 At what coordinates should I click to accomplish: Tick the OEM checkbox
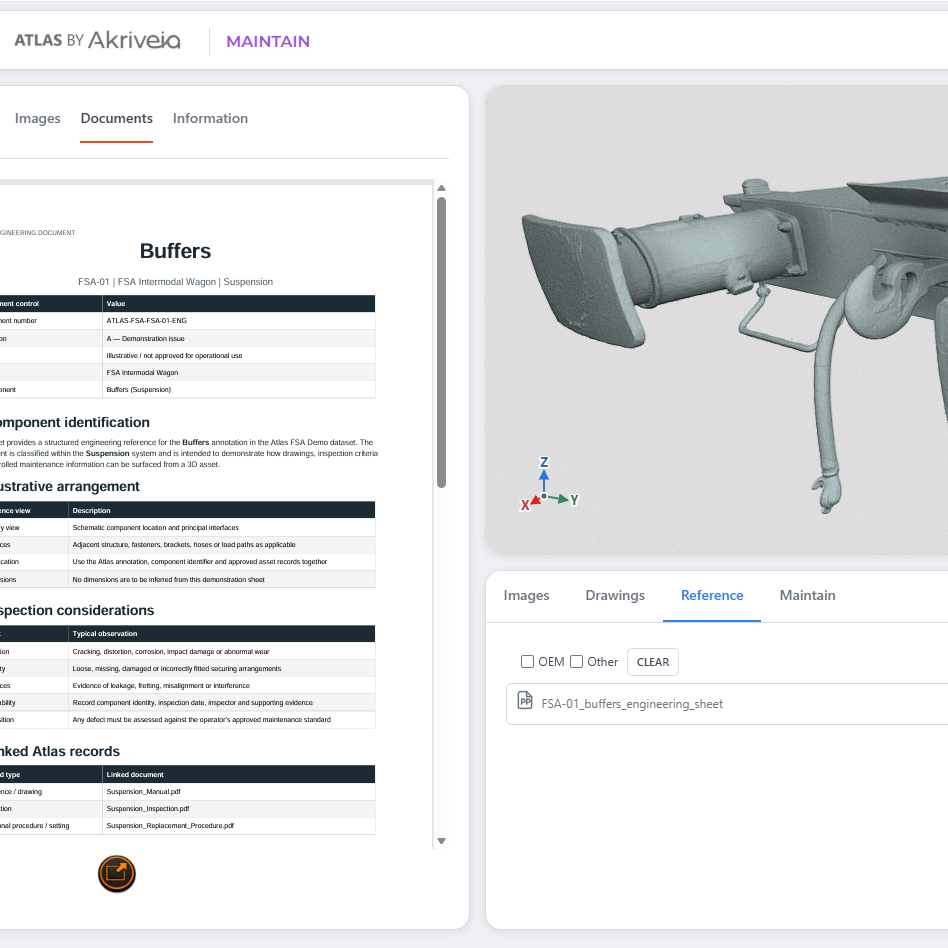point(527,661)
